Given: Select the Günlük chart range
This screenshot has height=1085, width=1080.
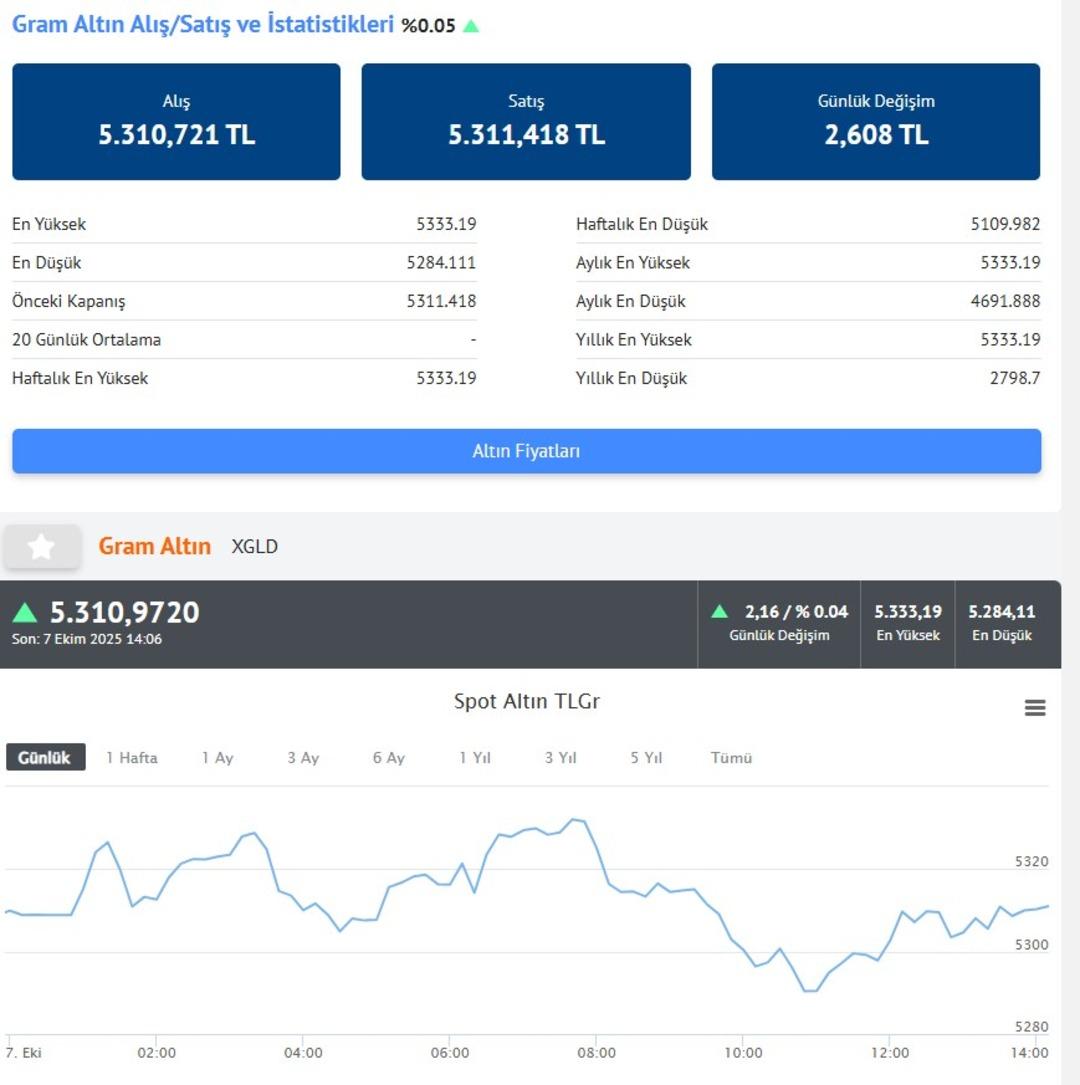Looking at the screenshot, I should [x=45, y=757].
